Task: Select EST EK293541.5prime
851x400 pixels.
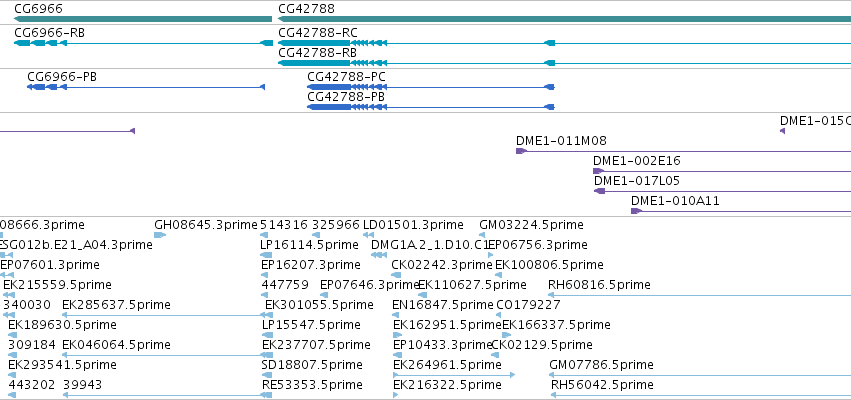Action: (x=62, y=366)
